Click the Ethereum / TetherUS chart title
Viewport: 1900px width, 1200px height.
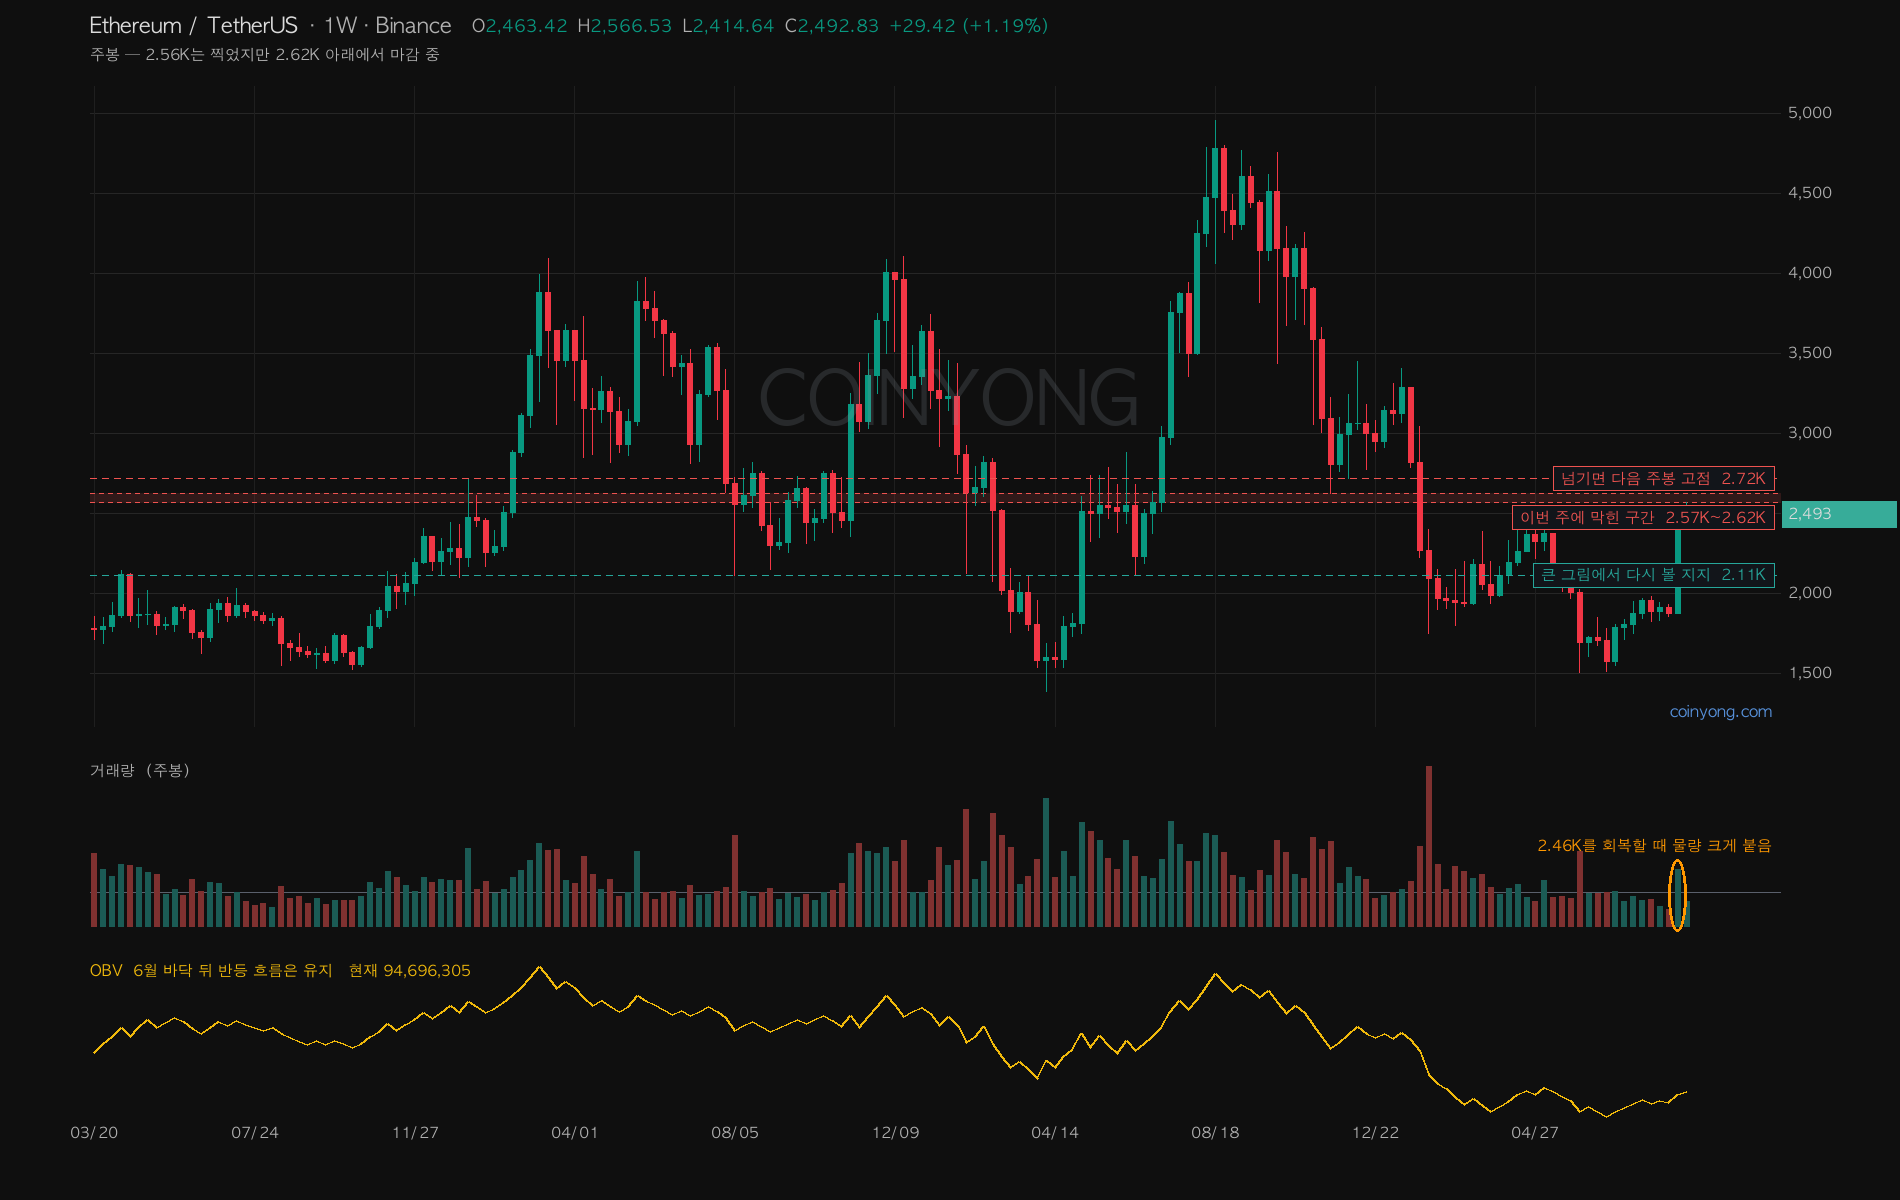point(193,26)
